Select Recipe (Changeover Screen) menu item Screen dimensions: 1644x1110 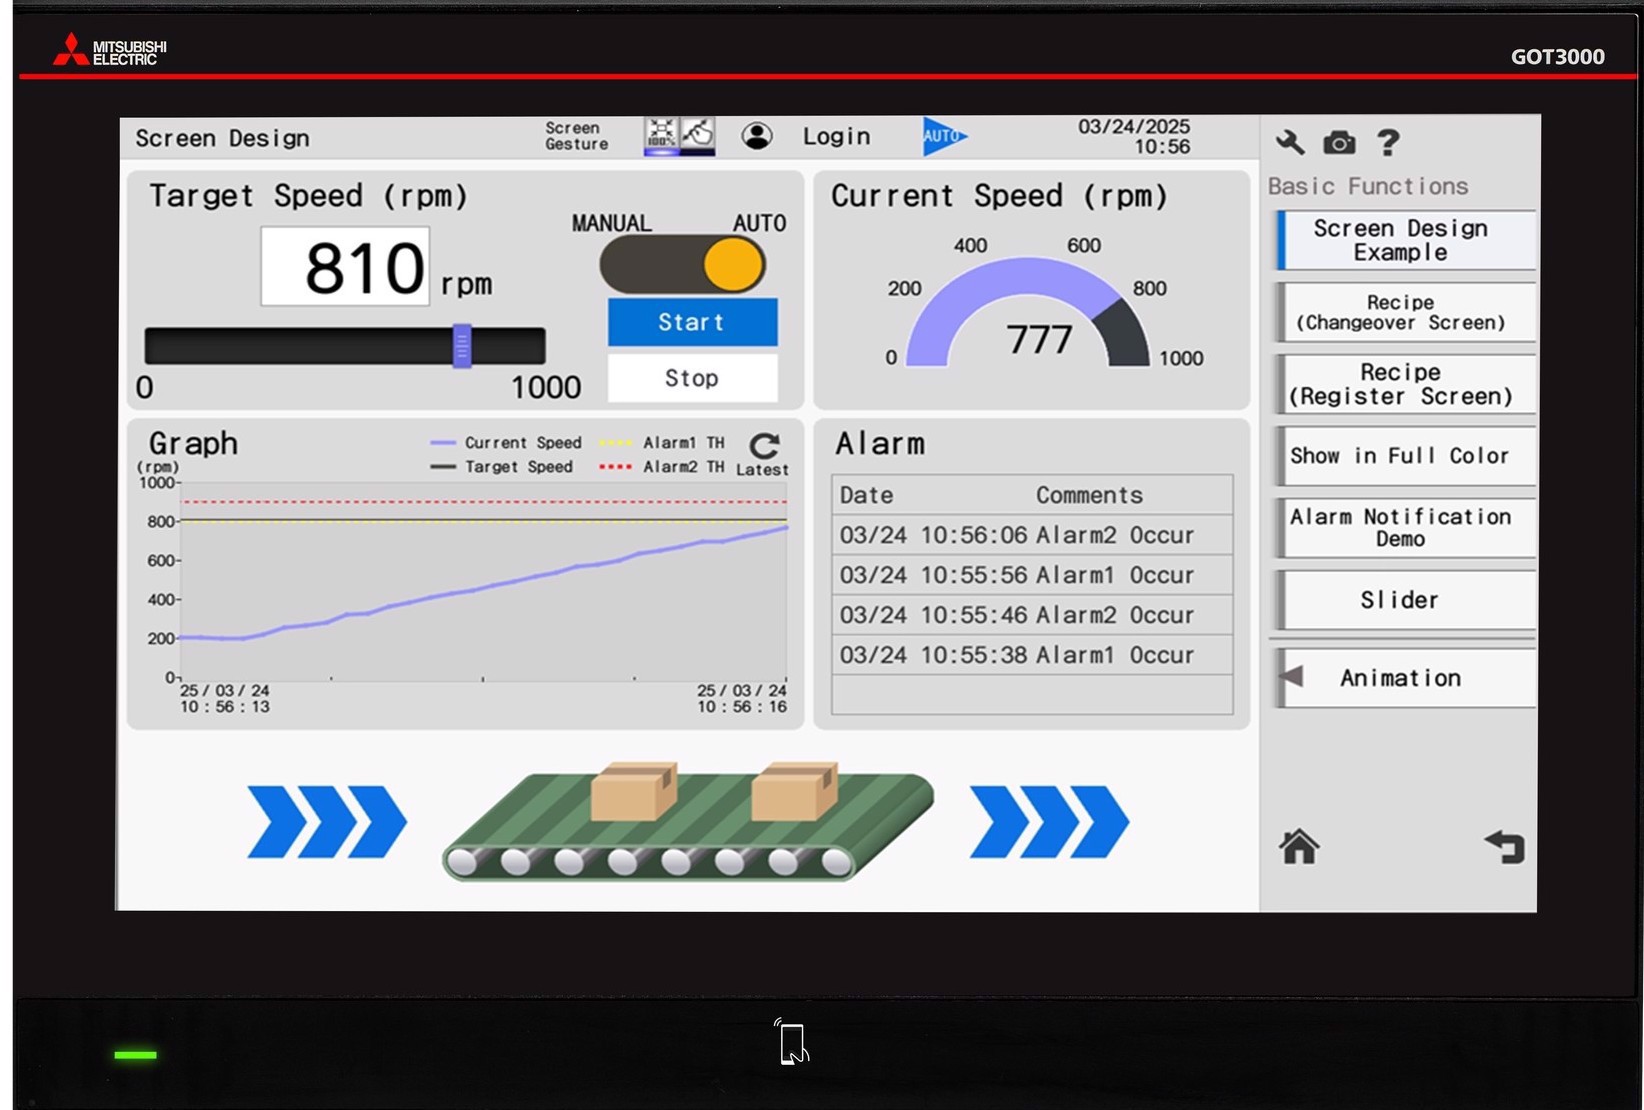click(1404, 312)
